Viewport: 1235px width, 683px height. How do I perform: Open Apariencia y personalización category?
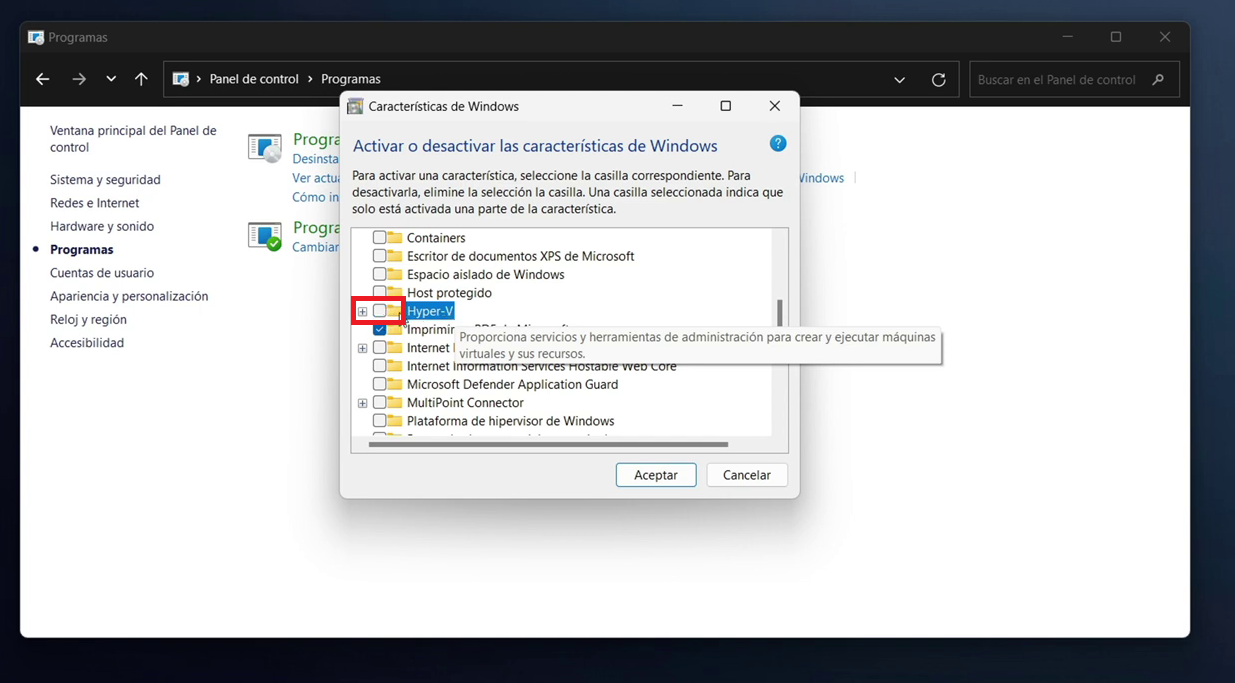pos(129,296)
